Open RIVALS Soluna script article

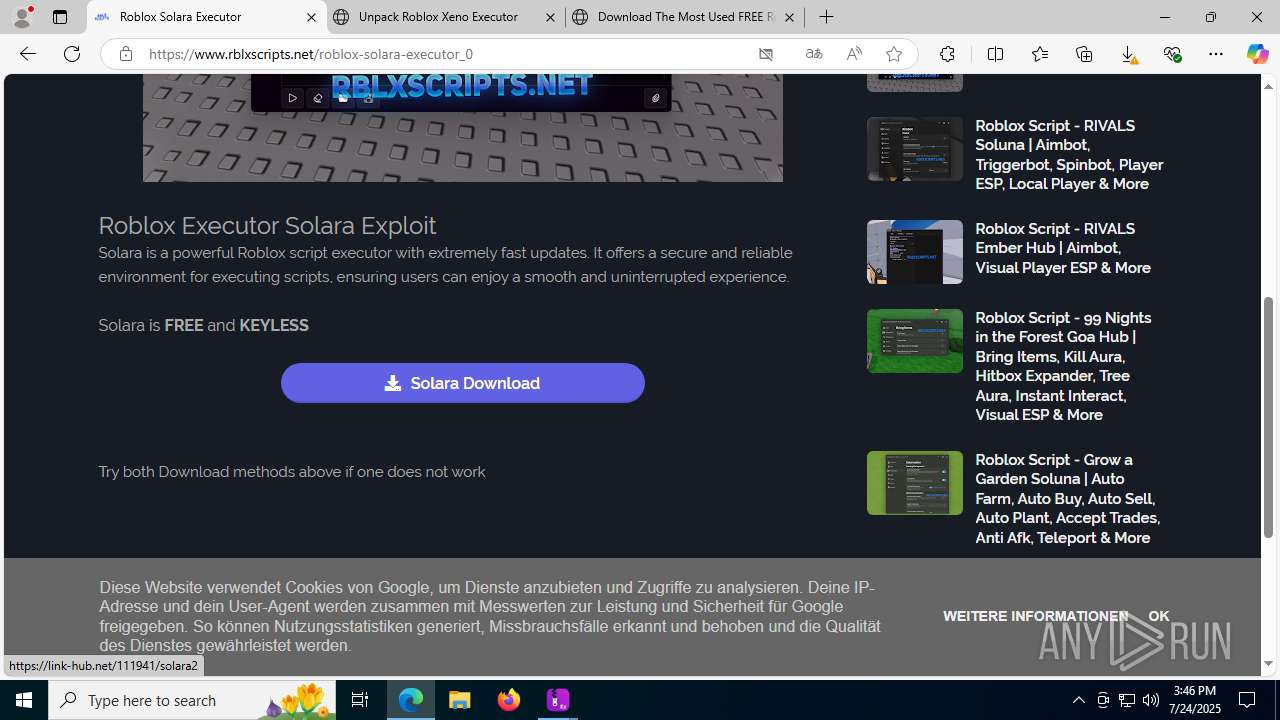(x=1068, y=155)
